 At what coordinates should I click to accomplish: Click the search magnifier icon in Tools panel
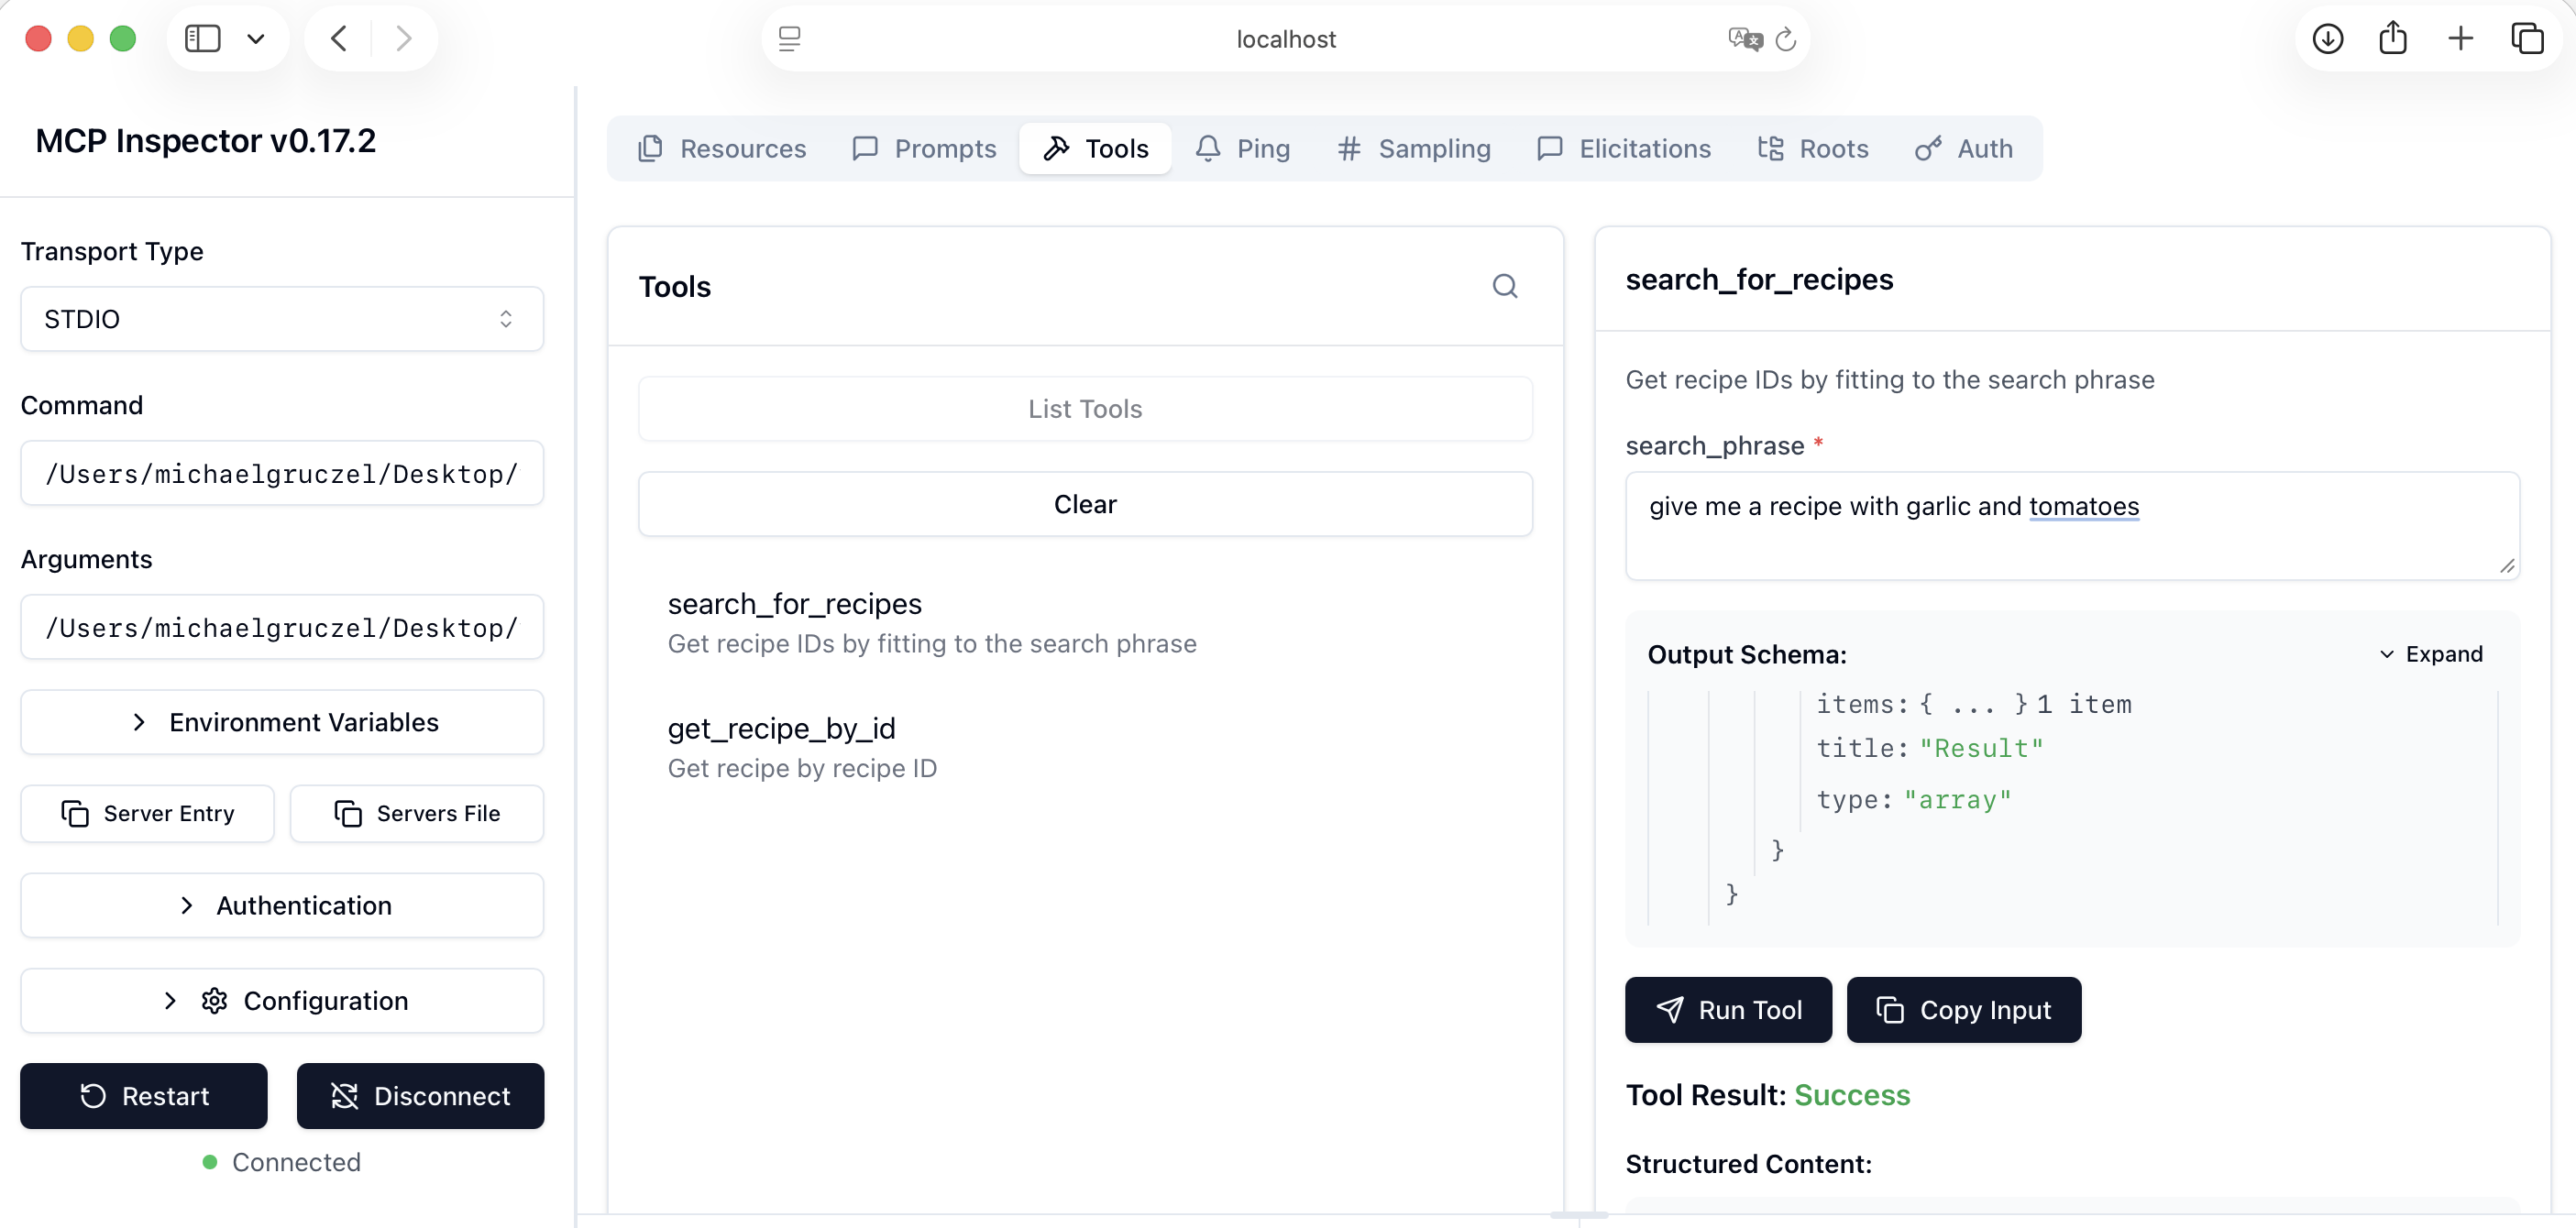1504,287
